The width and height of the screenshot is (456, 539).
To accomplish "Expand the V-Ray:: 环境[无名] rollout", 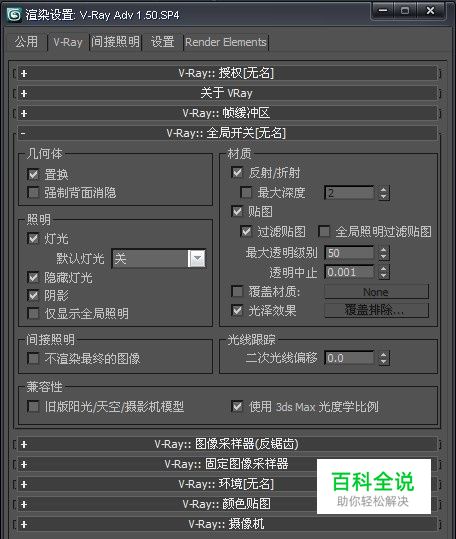I will [226, 484].
